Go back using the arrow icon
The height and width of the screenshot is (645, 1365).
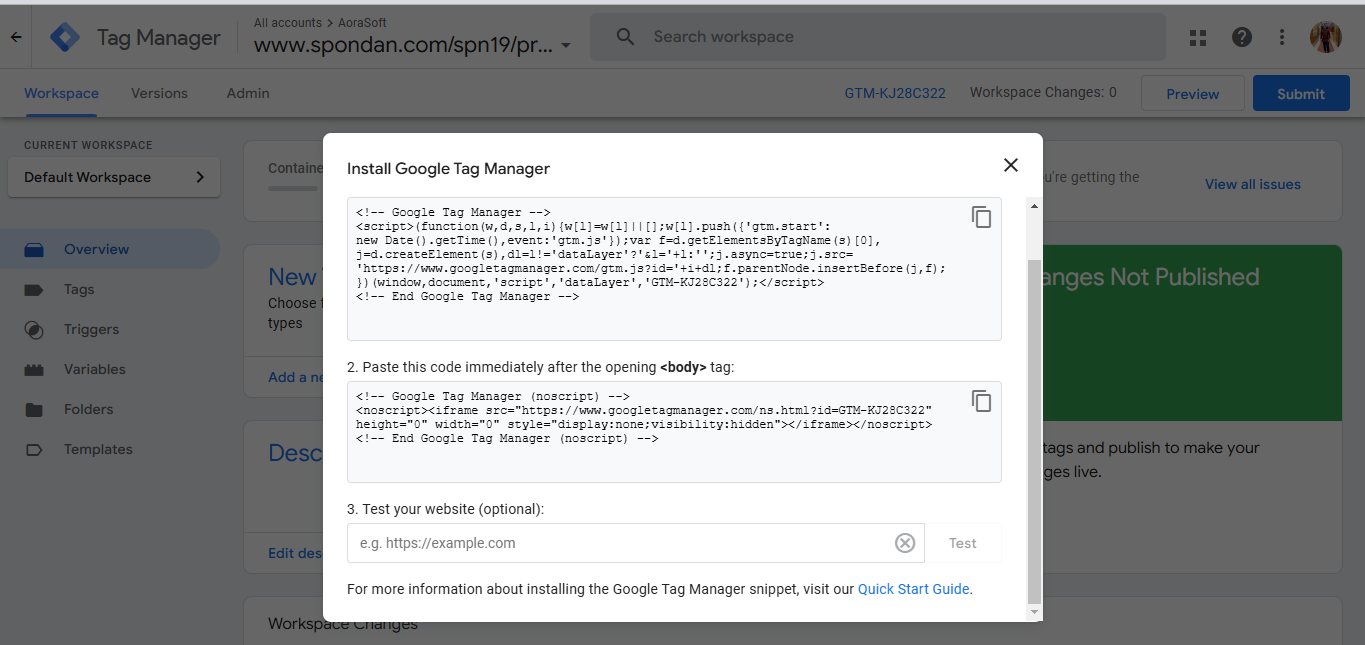pos(16,37)
